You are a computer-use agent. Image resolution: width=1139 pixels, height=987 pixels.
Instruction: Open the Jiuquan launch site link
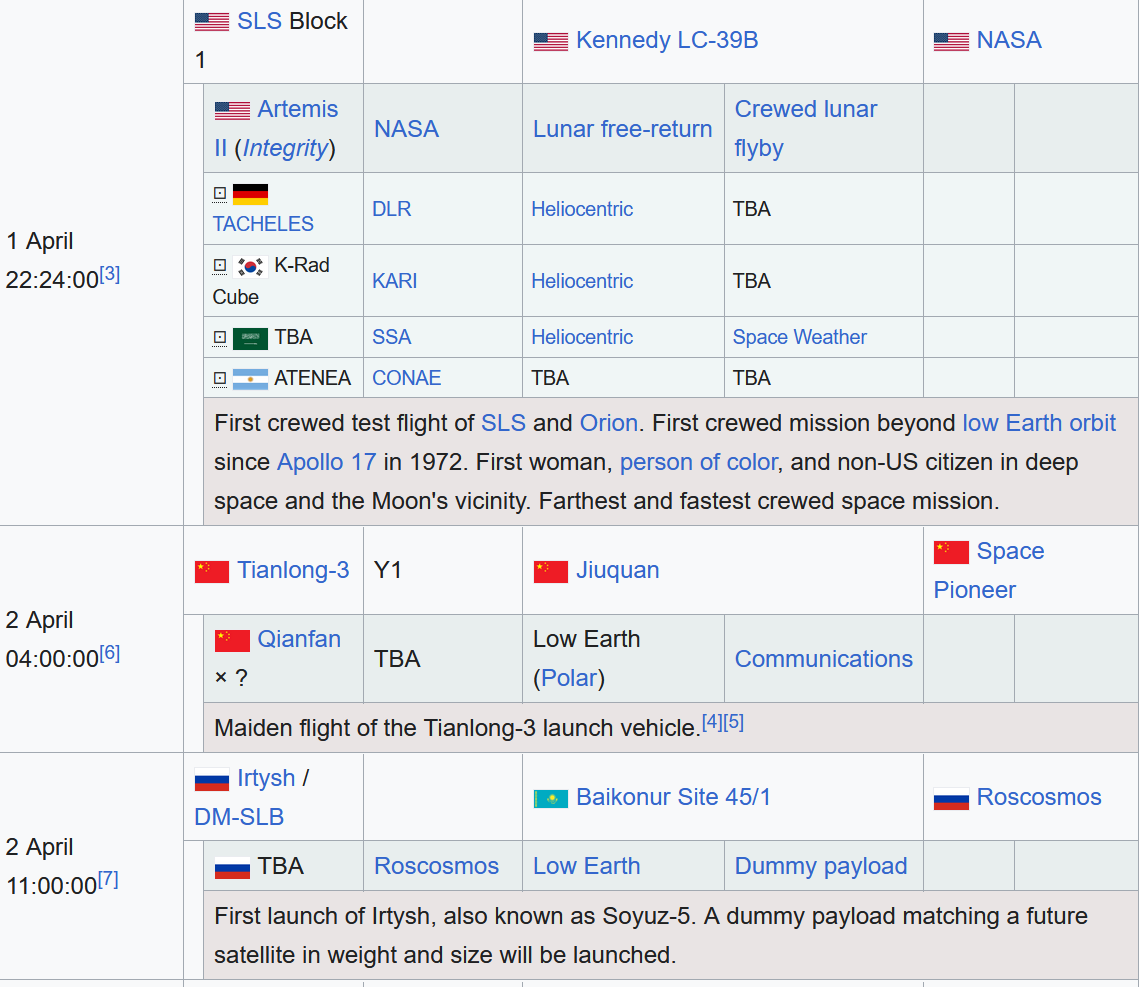617,570
